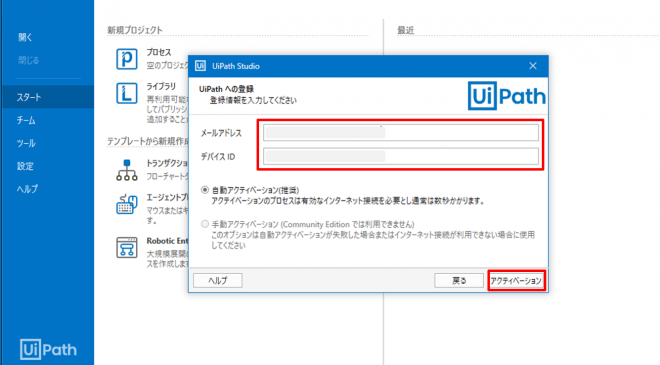This screenshot has height=365, width=660.
Task: Open the Robotic Enterprise Framework icon
Action: tap(127, 247)
